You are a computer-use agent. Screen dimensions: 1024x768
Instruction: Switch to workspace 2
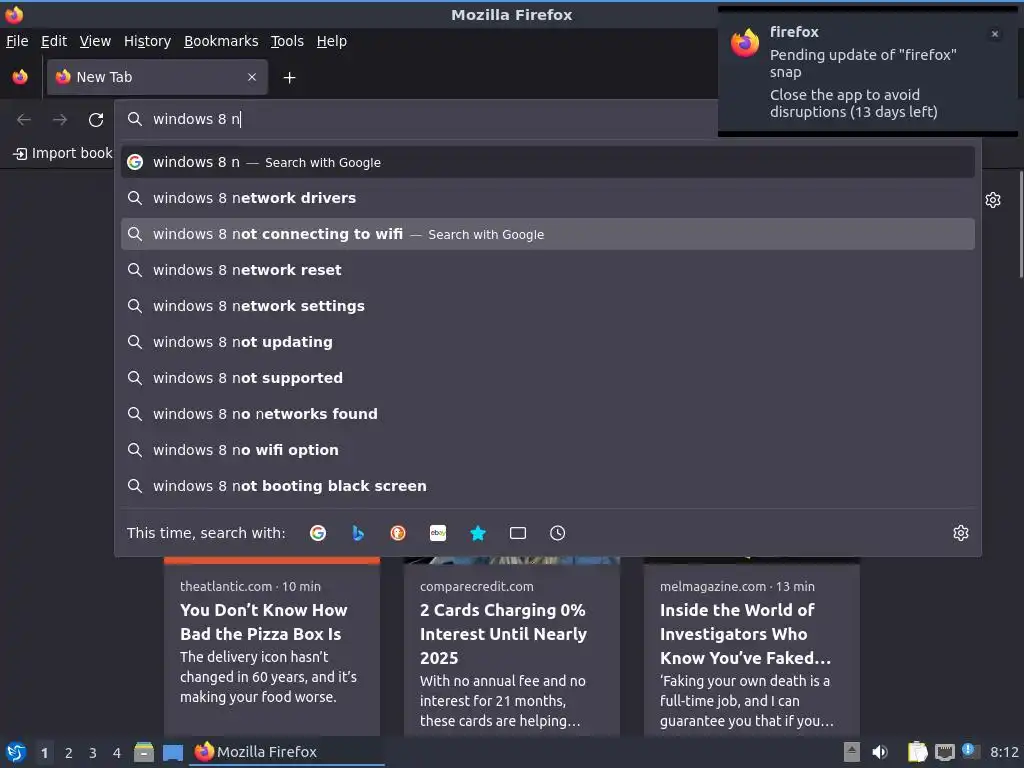[x=69, y=753]
